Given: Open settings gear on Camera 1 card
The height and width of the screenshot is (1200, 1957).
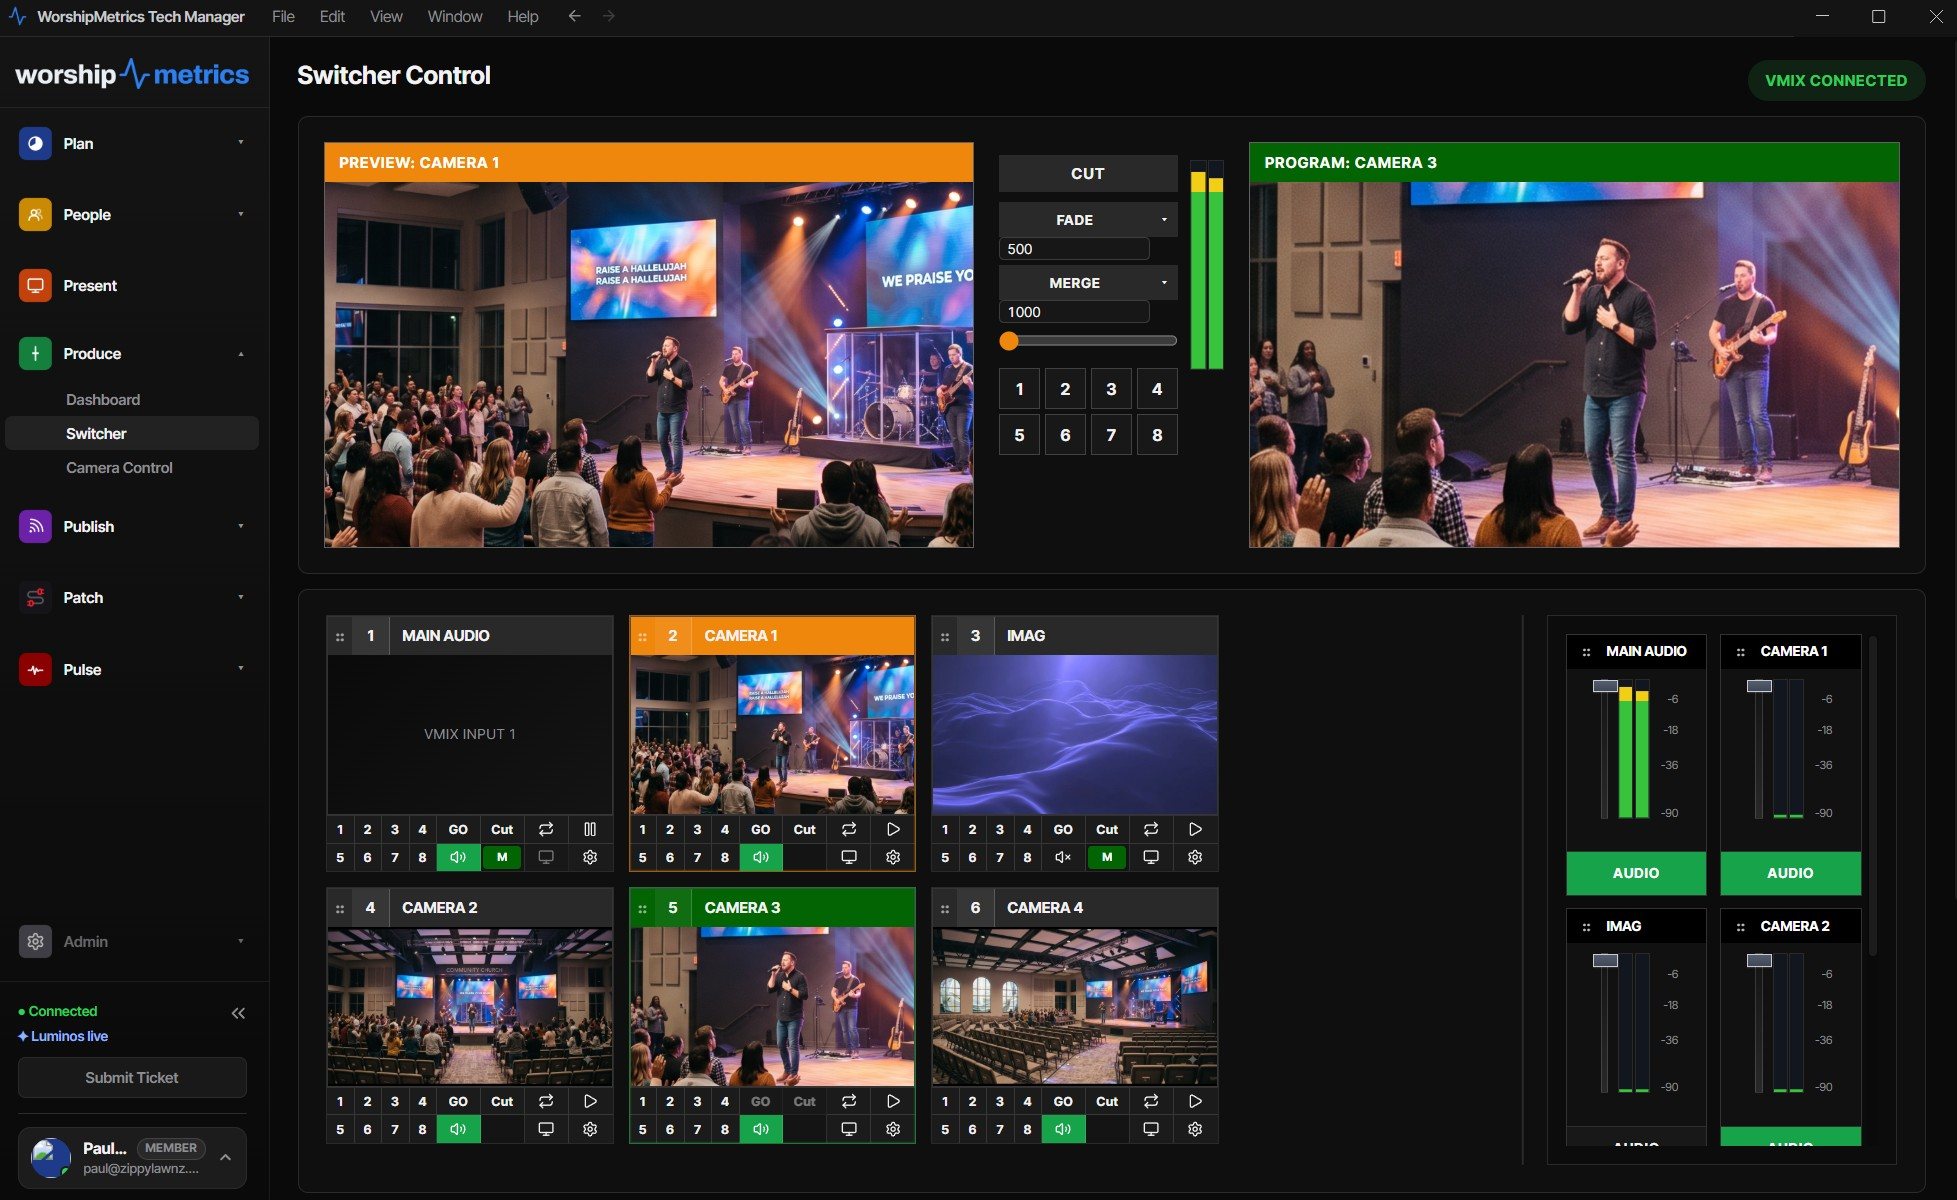Looking at the screenshot, I should tap(893, 857).
